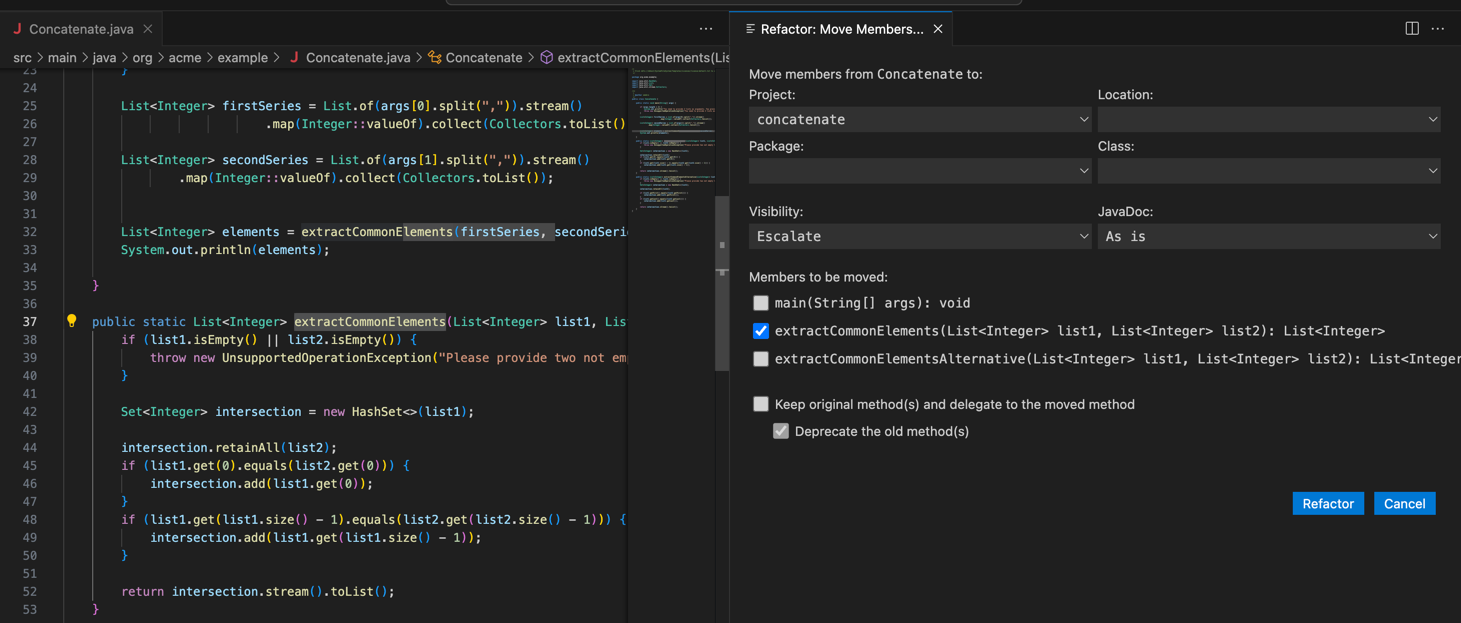
Task: Open the Project dropdown showing concatenate
Action: point(919,119)
